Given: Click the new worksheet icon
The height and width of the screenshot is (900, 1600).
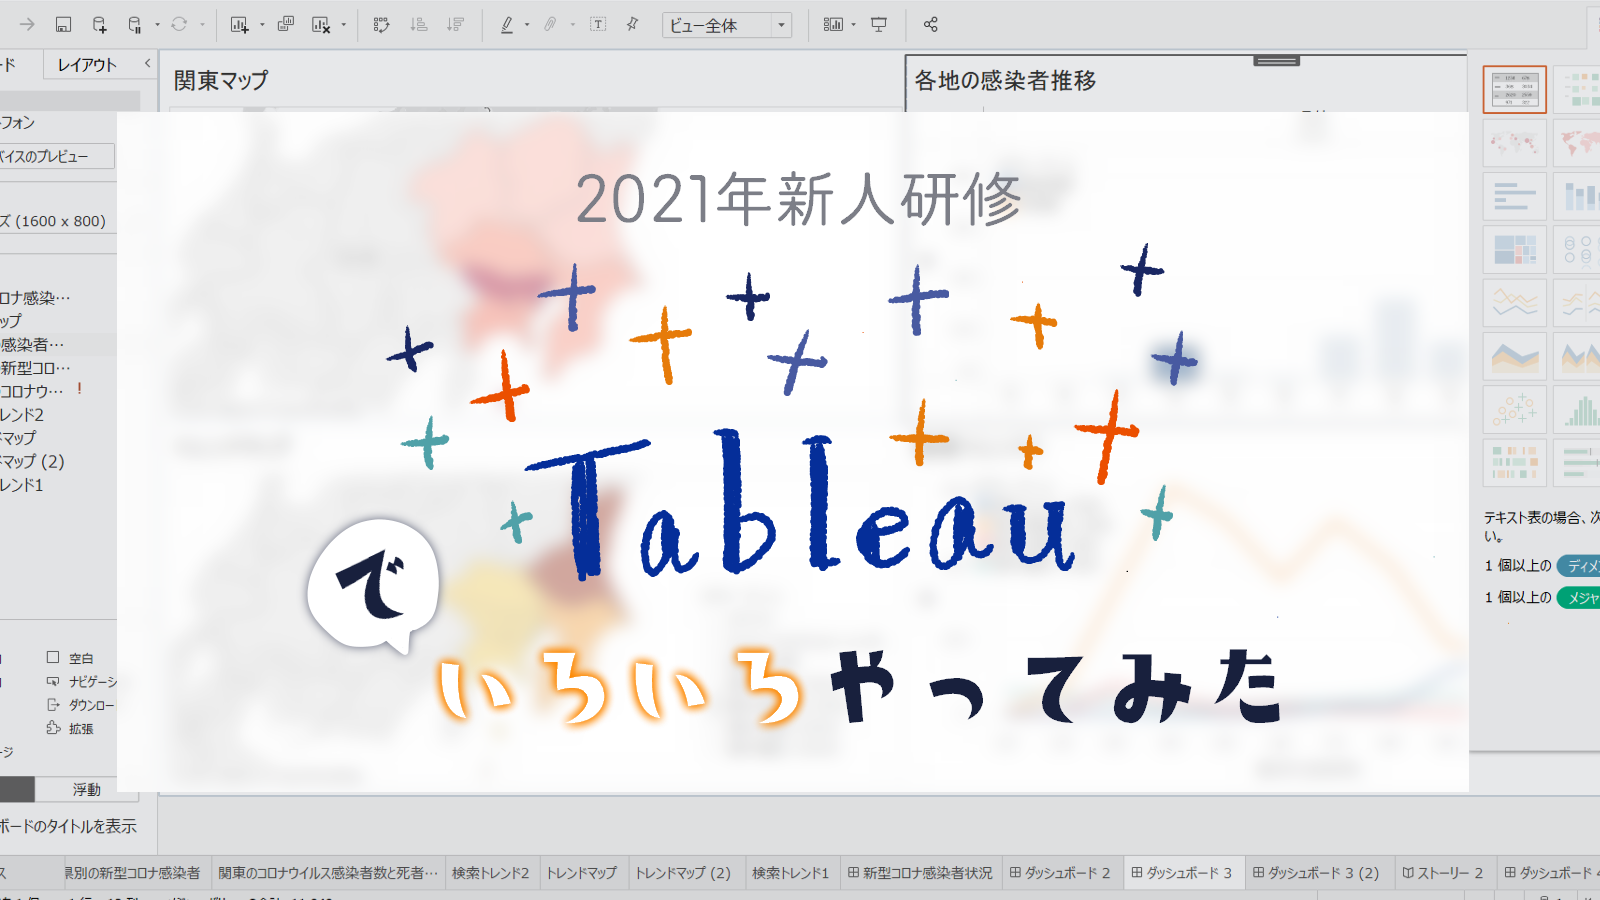Looking at the screenshot, I should point(239,24).
